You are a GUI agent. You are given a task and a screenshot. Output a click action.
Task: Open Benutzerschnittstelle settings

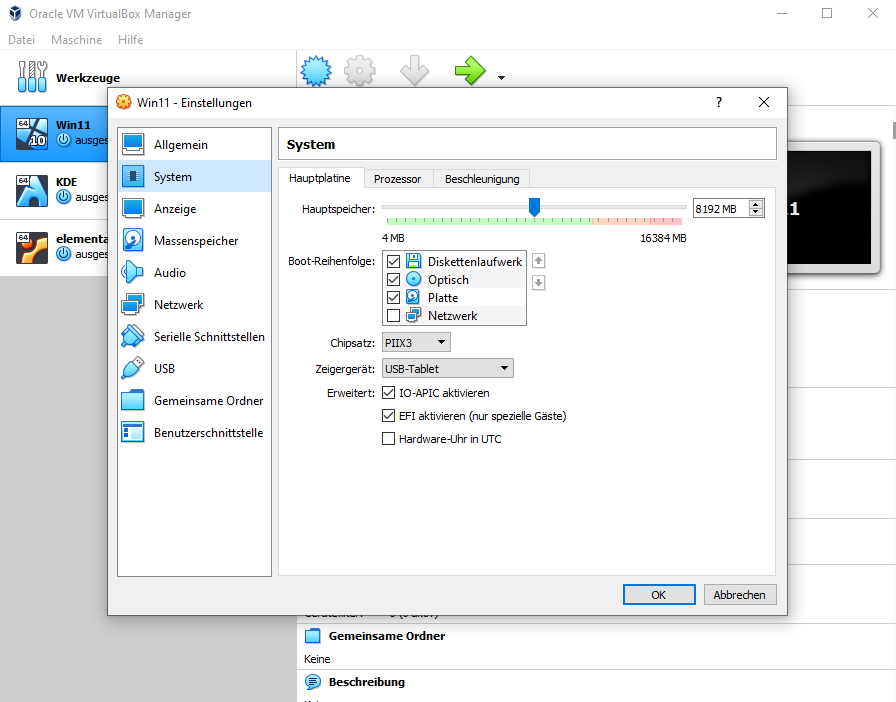coord(194,433)
